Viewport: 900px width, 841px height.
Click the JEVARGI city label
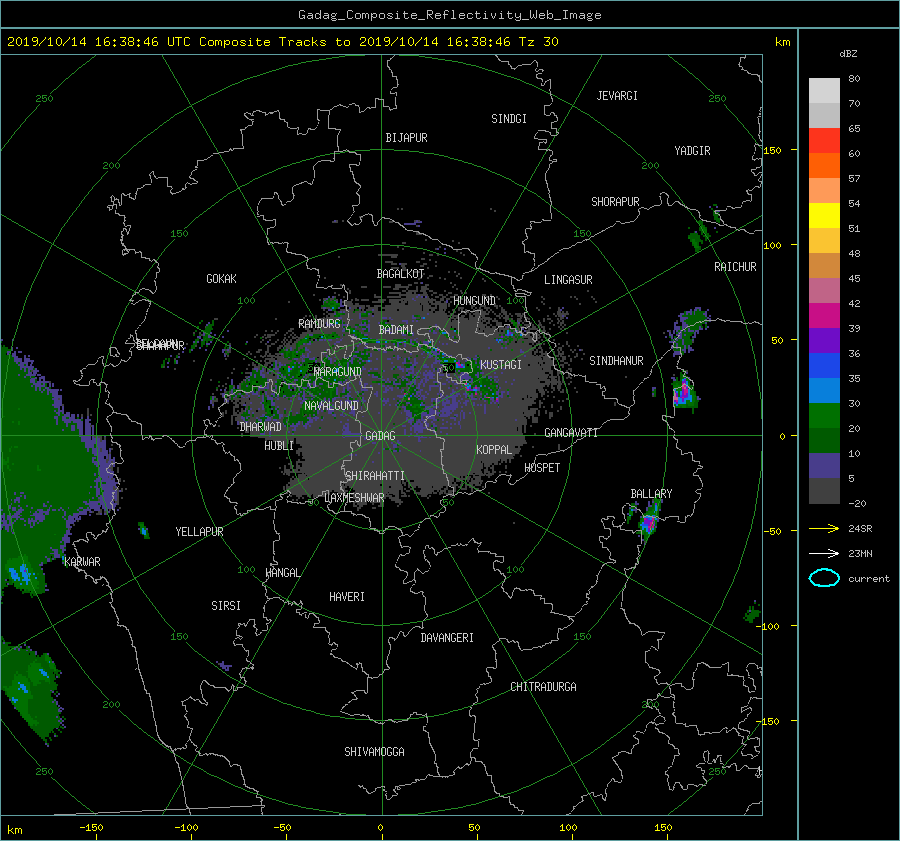(x=617, y=96)
